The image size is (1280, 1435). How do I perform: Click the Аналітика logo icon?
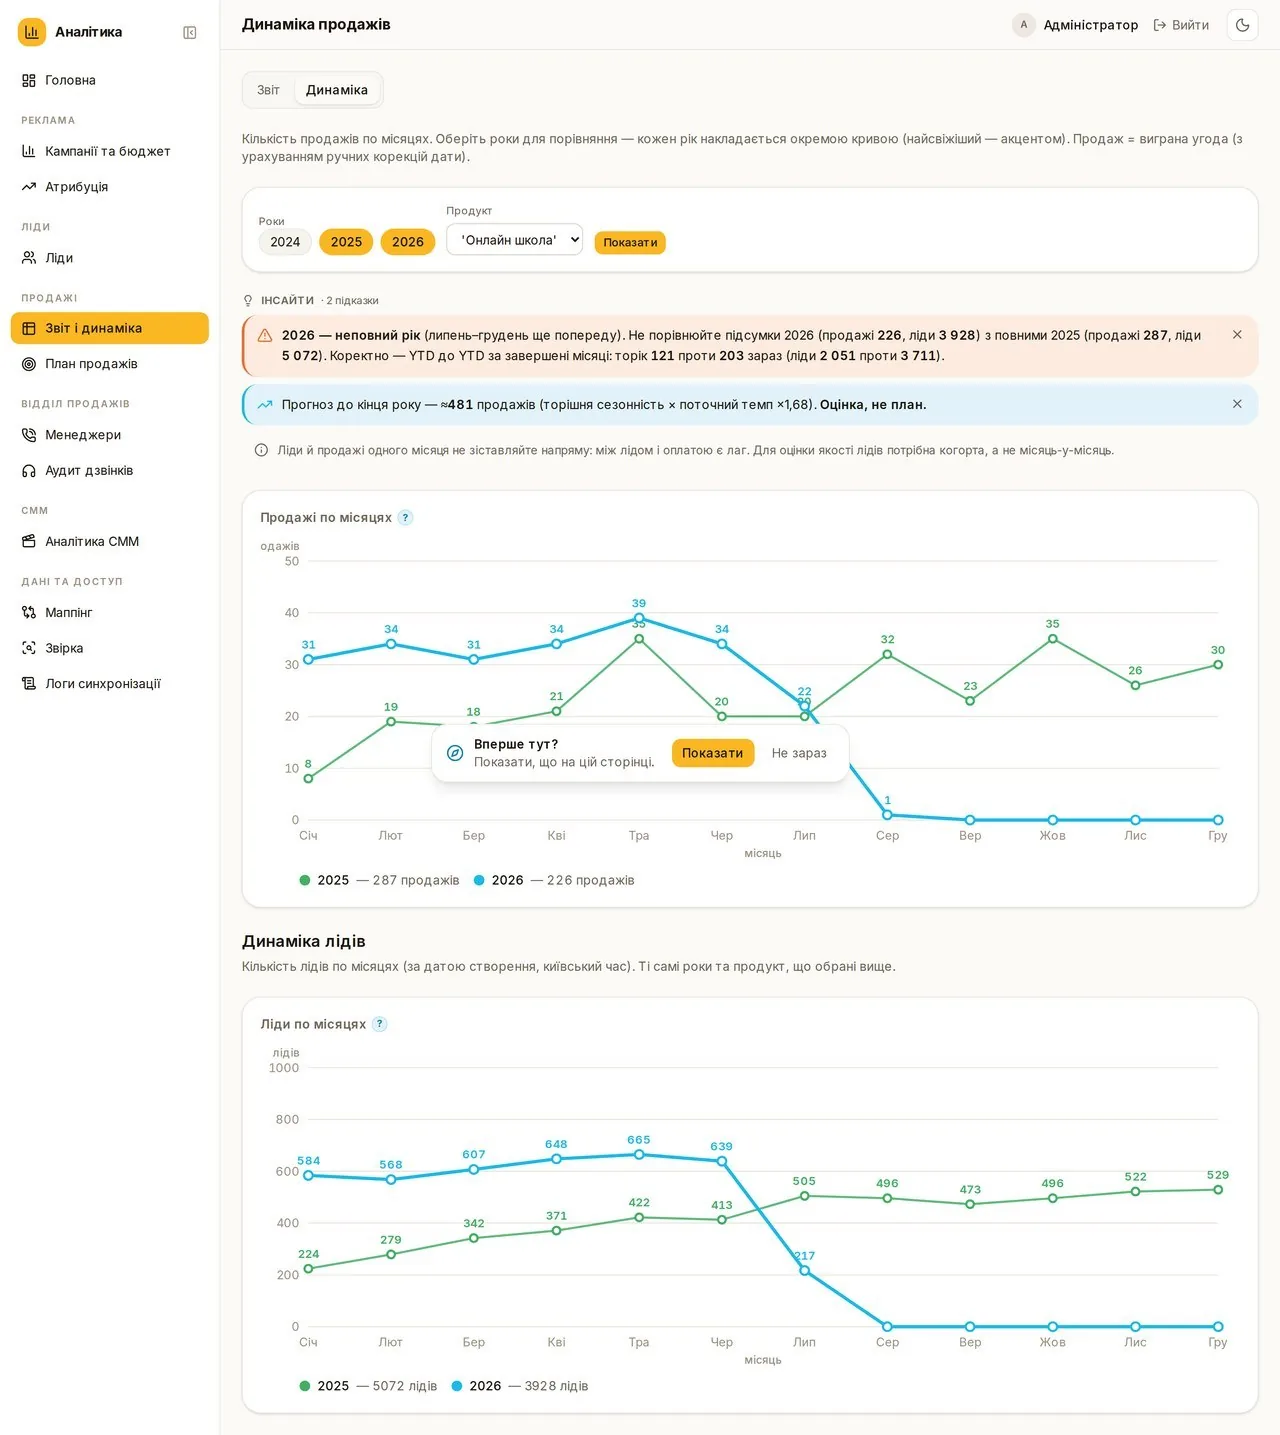[x=32, y=32]
